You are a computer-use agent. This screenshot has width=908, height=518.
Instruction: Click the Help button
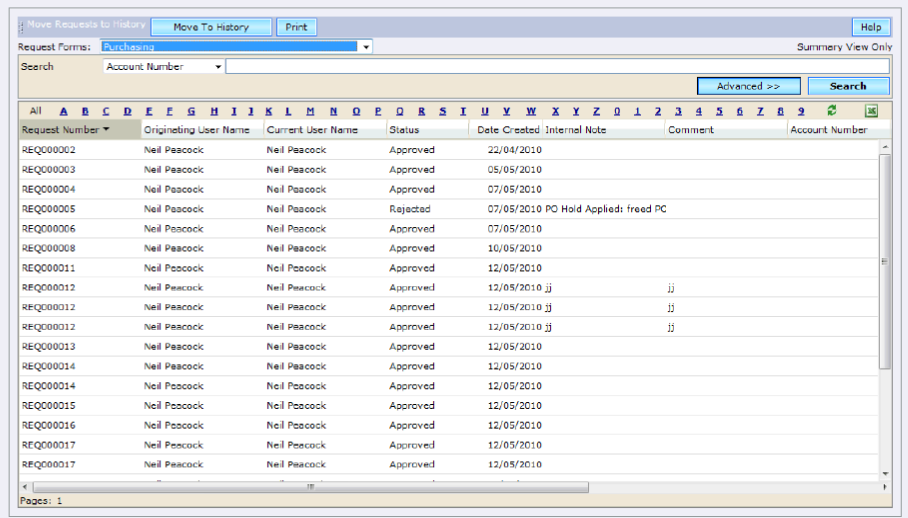(870, 27)
